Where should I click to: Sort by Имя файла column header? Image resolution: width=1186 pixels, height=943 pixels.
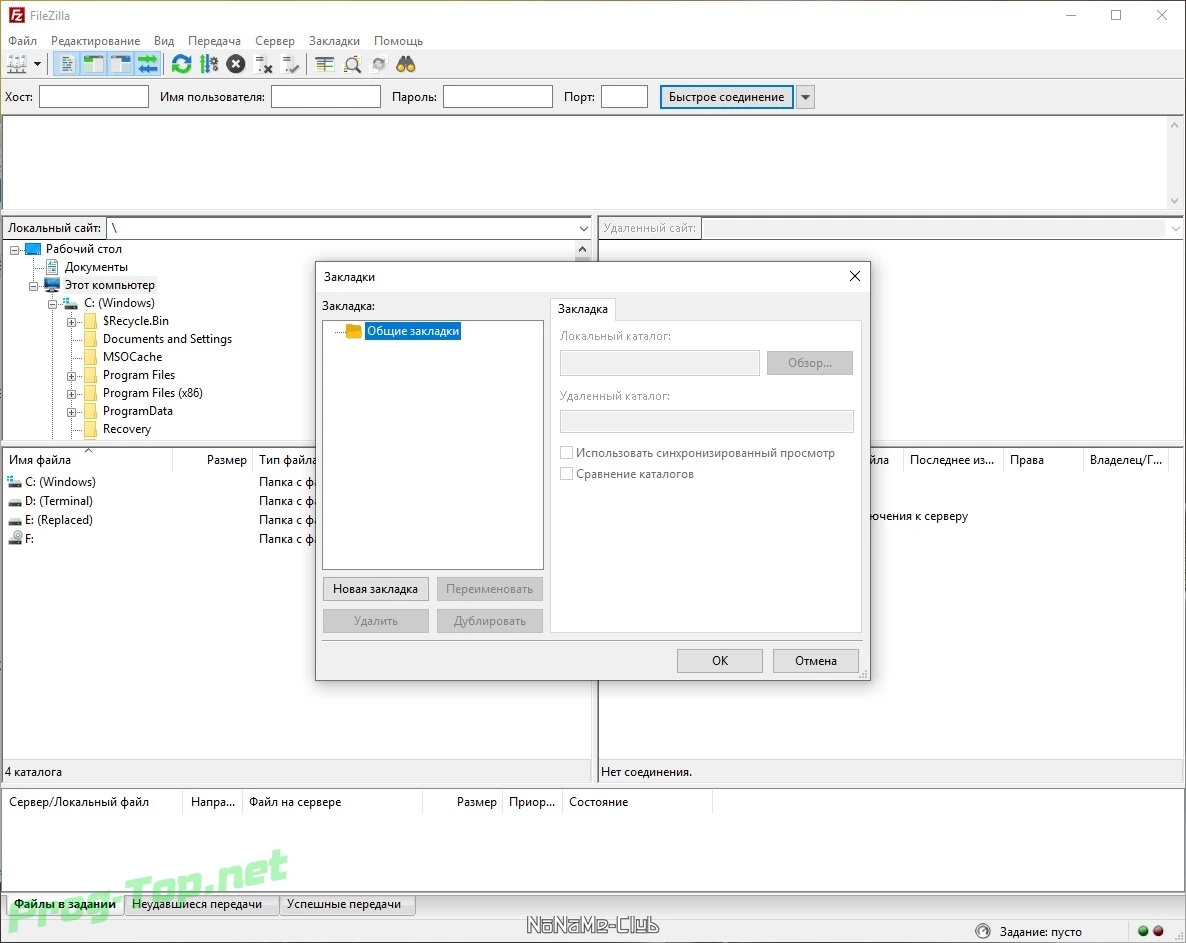pyautogui.click(x=88, y=460)
